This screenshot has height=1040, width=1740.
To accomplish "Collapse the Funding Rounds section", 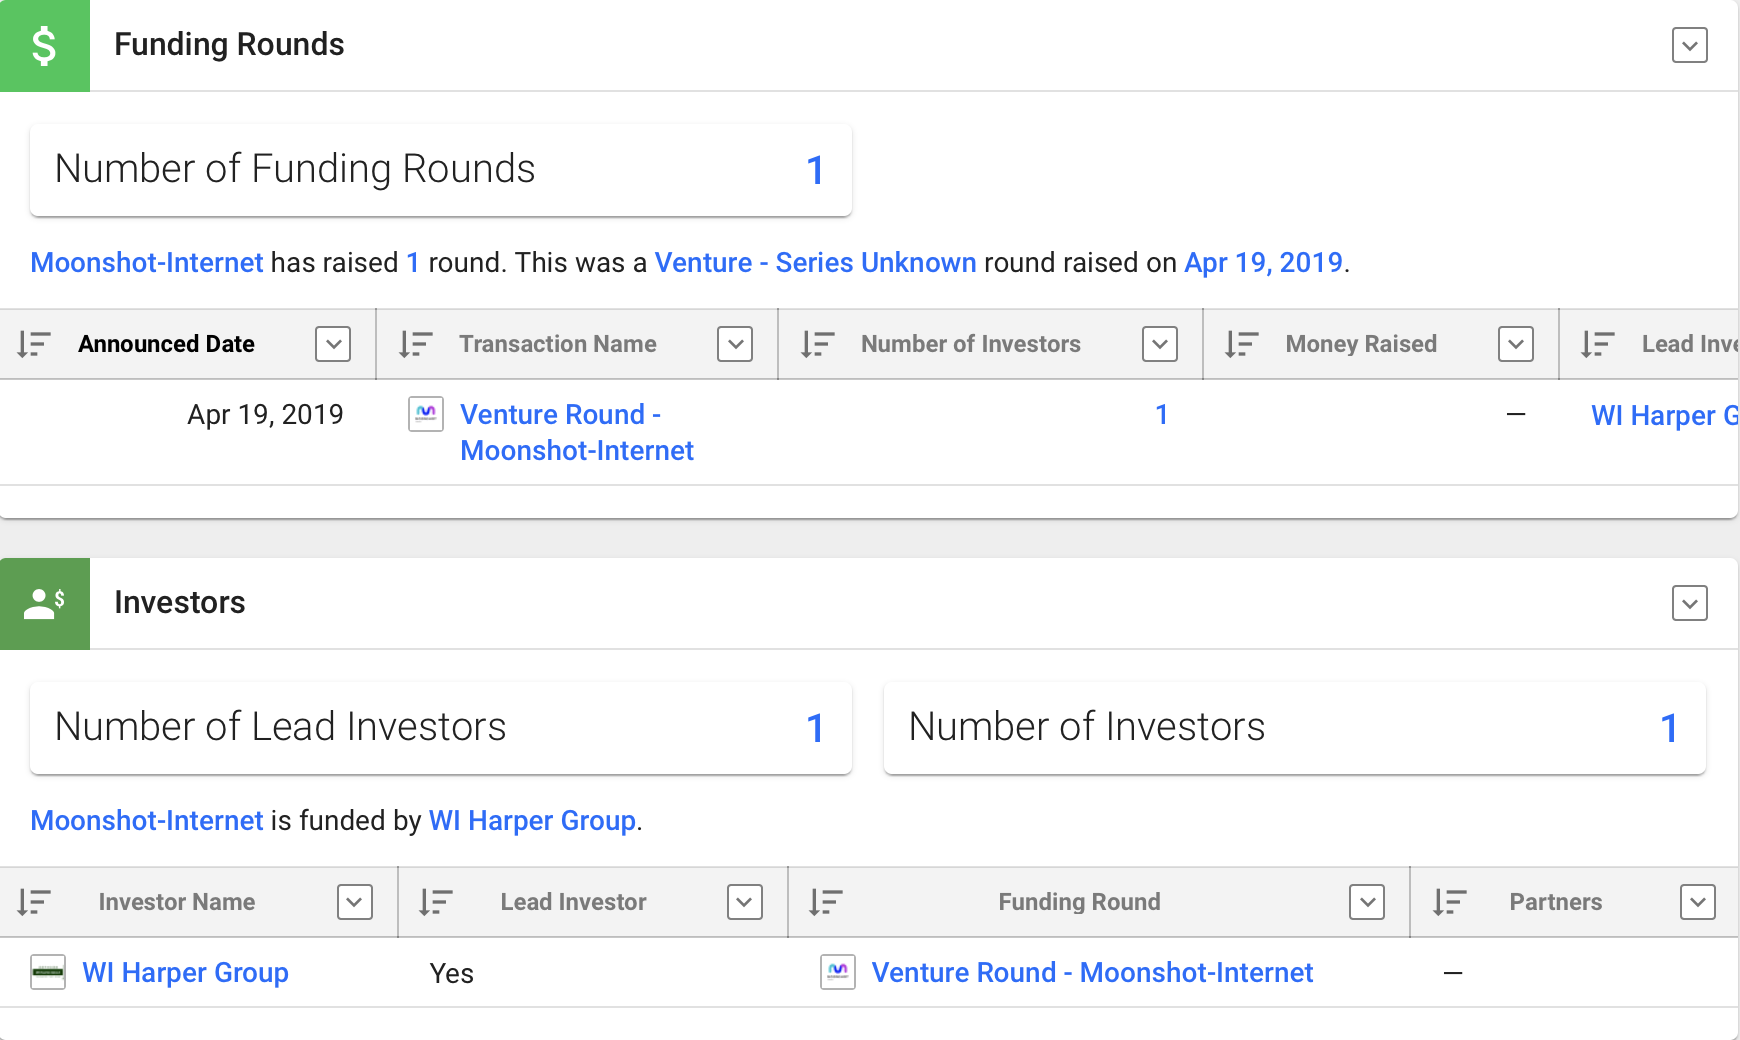I will point(1690,45).
